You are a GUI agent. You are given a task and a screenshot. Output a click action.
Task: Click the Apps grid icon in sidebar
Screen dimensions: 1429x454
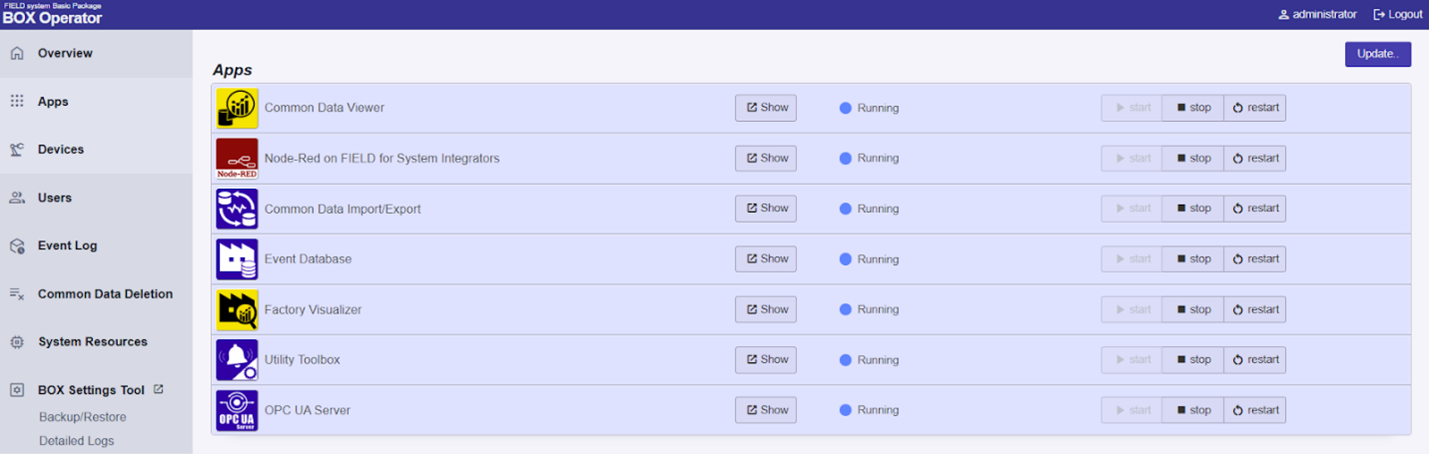[x=17, y=101]
